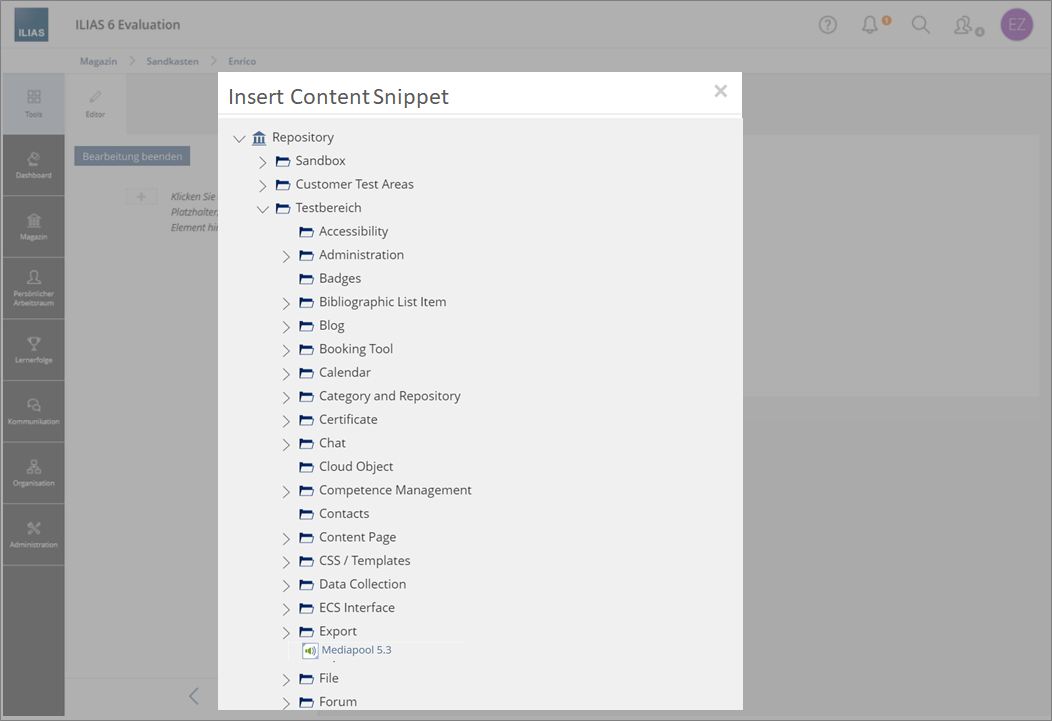
Task: Open the EZ user avatar menu
Action: pyautogui.click(x=1016, y=25)
